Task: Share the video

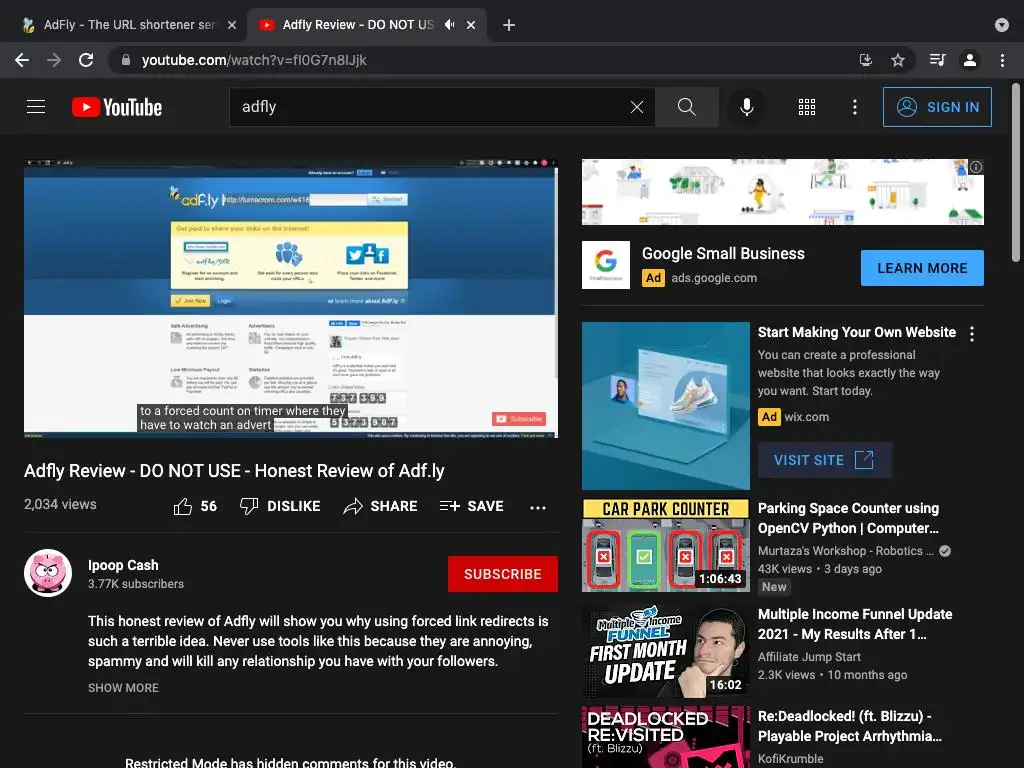Action: tap(380, 506)
